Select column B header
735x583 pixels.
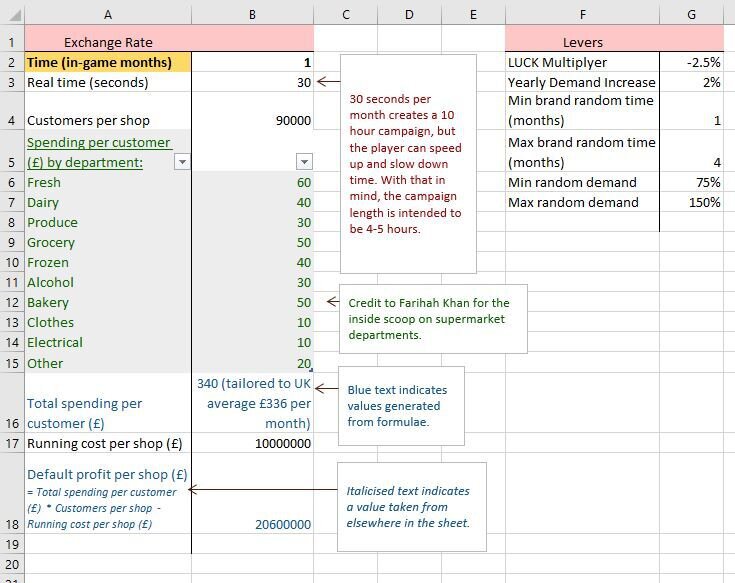252,15
